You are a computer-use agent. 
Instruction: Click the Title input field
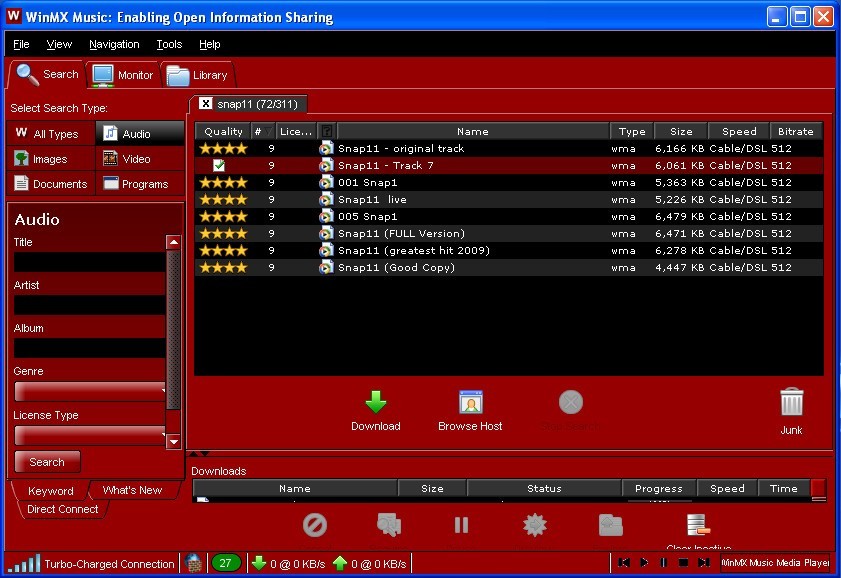[90, 262]
